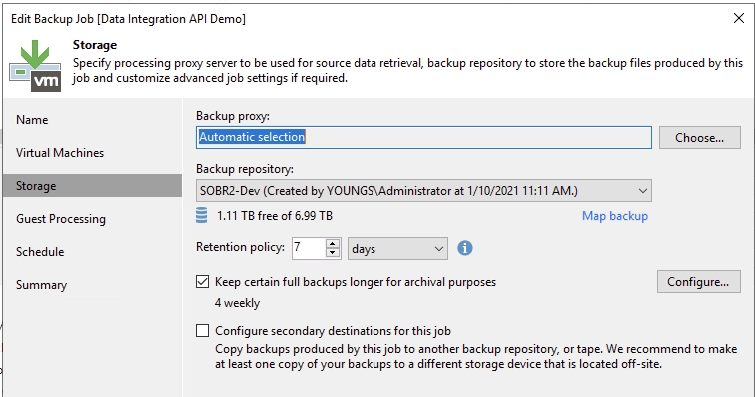The image size is (755, 397).
Task: Click the '4 weekly' text
Action: pyautogui.click(x=237, y=303)
